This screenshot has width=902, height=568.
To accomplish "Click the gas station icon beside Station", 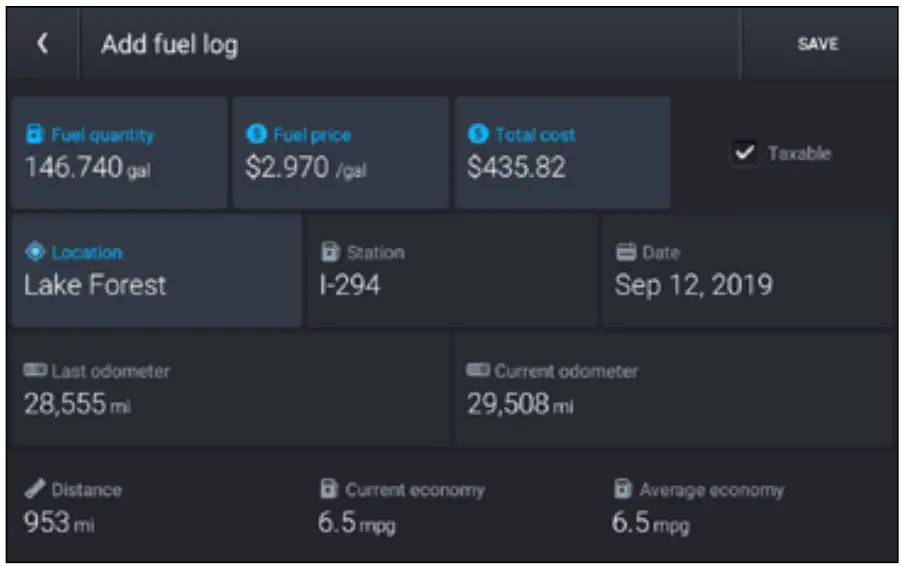I will pos(330,253).
